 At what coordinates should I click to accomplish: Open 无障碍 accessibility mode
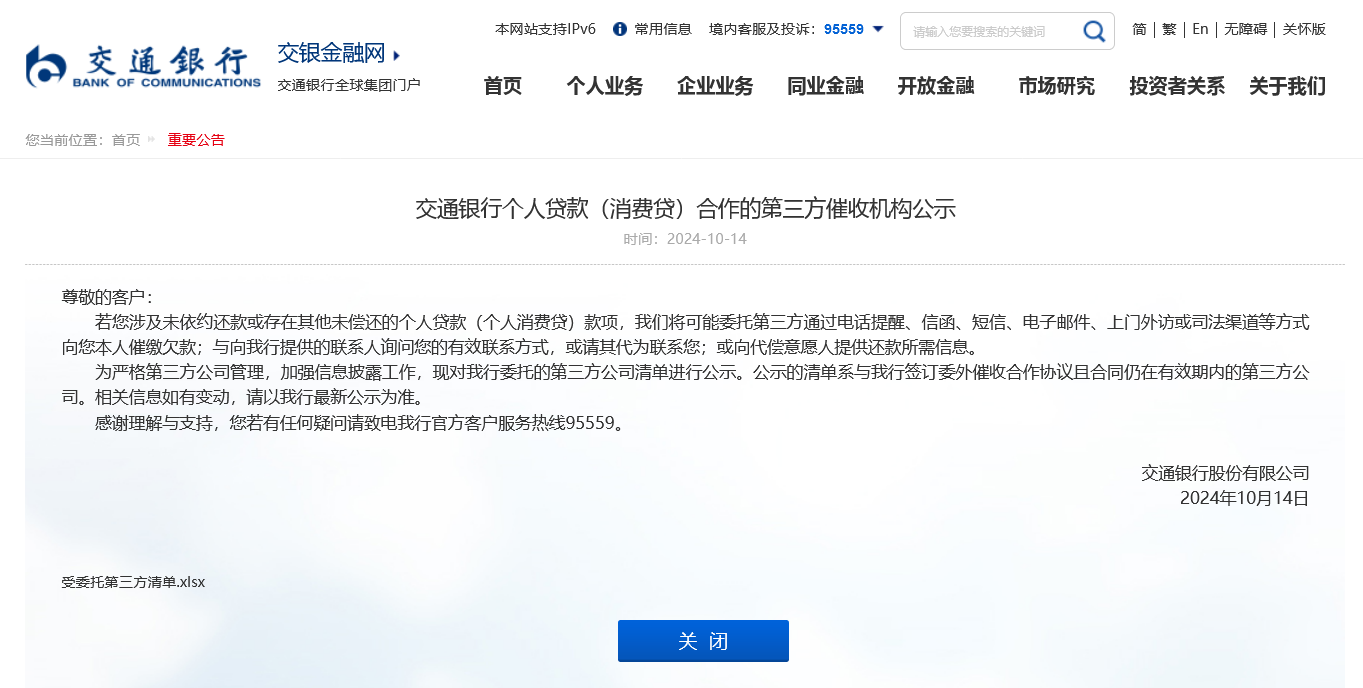click(x=1245, y=29)
